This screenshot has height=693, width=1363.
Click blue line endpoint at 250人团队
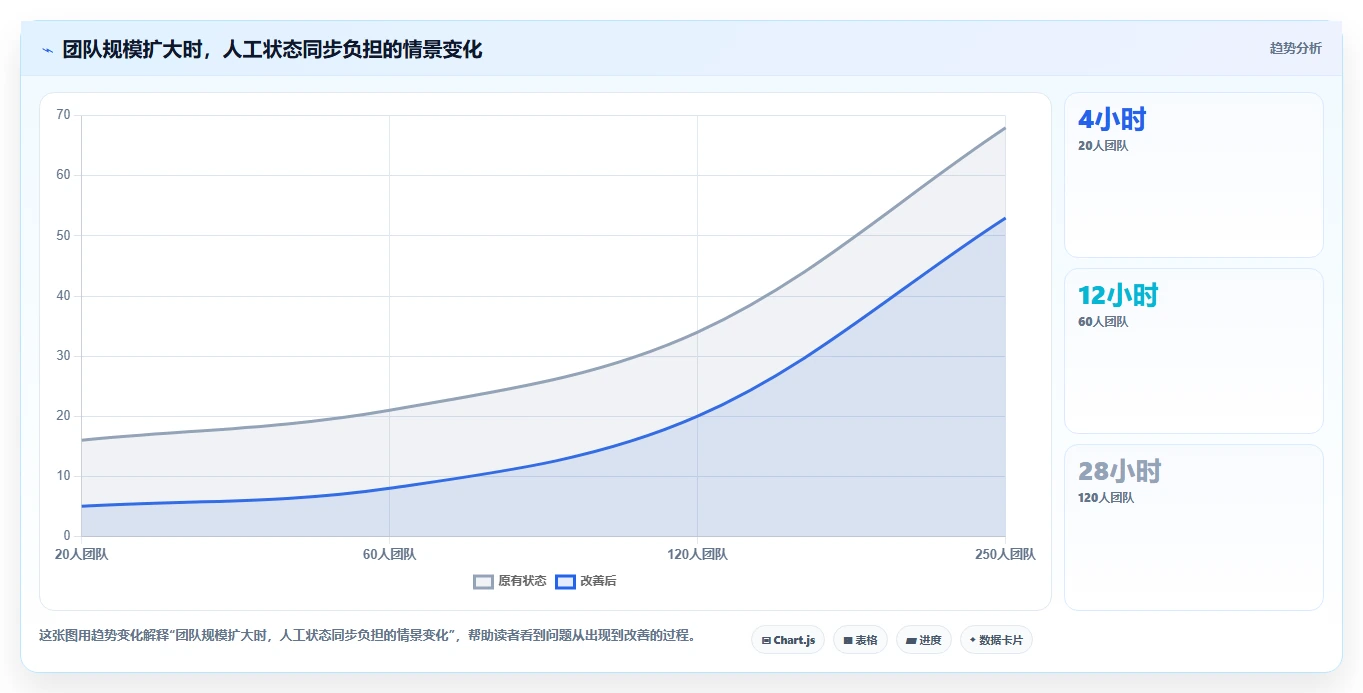(1005, 217)
